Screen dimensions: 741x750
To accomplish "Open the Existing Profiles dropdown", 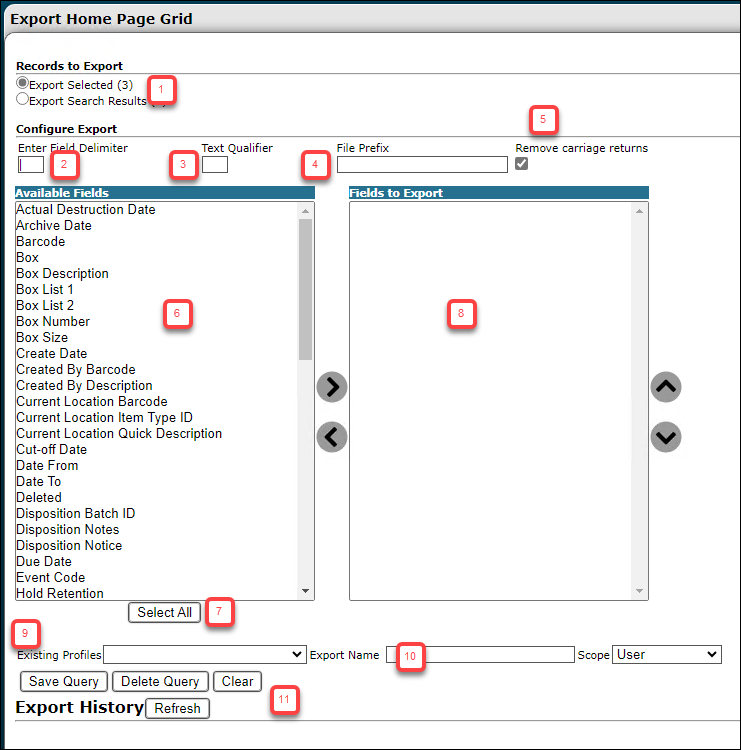I will click(204, 654).
